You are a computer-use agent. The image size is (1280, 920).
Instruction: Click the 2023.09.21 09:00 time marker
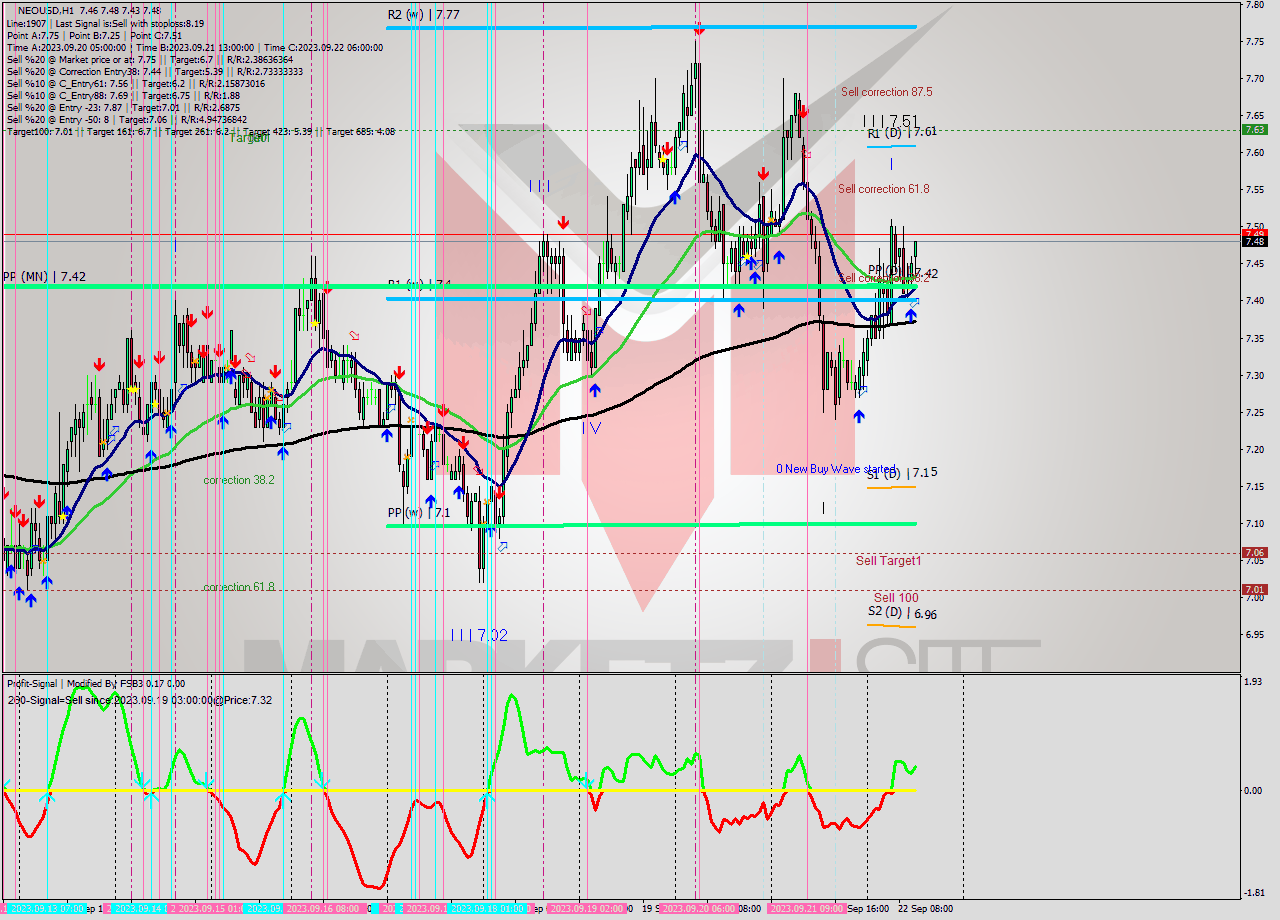807,909
